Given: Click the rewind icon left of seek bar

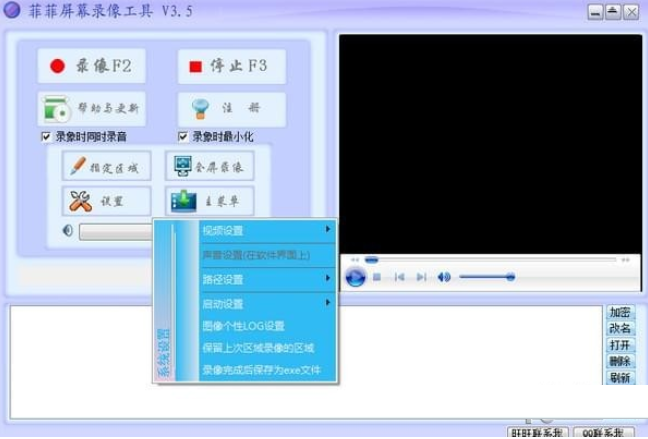Looking at the screenshot, I should [355, 260].
